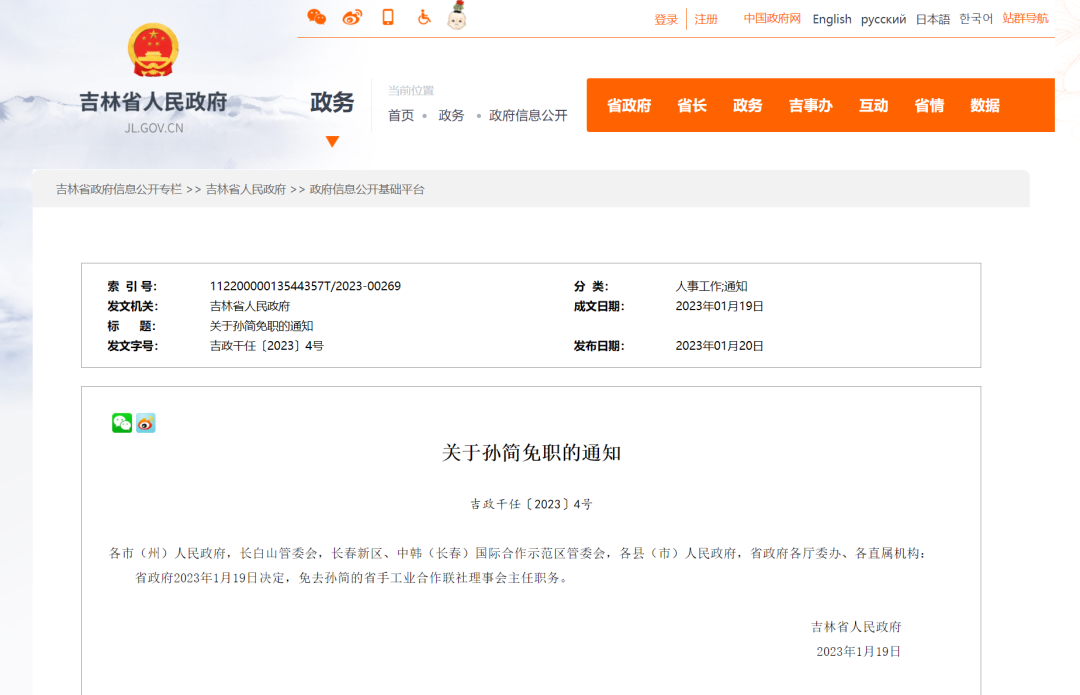The height and width of the screenshot is (695, 1080).
Task: Open the 站群导航 site navigation dropdown
Action: coord(1025,18)
